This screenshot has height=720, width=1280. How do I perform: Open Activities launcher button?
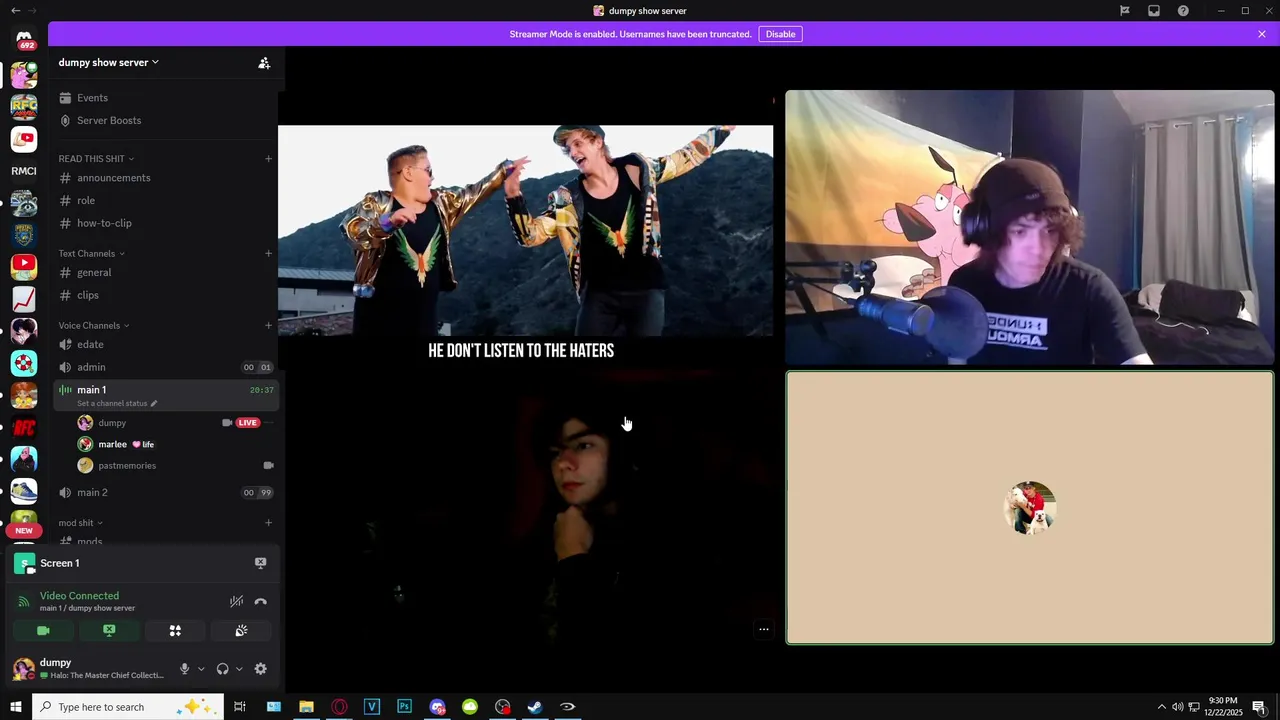[x=175, y=630]
